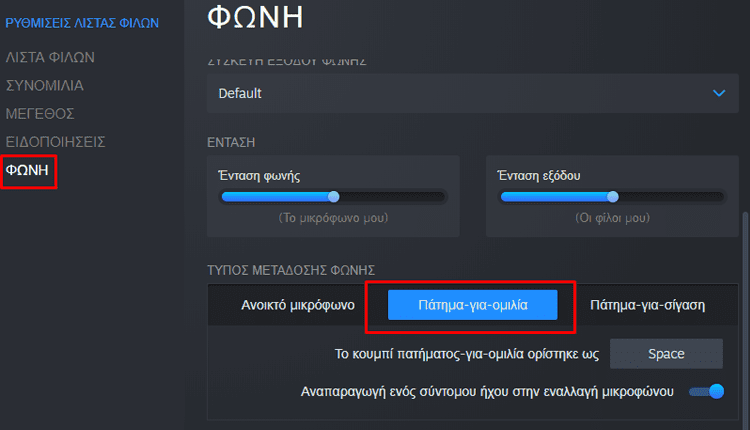Click the (Το μικρόφωνο μου) caption
Viewport: 750px width, 430px height.
[333, 218]
